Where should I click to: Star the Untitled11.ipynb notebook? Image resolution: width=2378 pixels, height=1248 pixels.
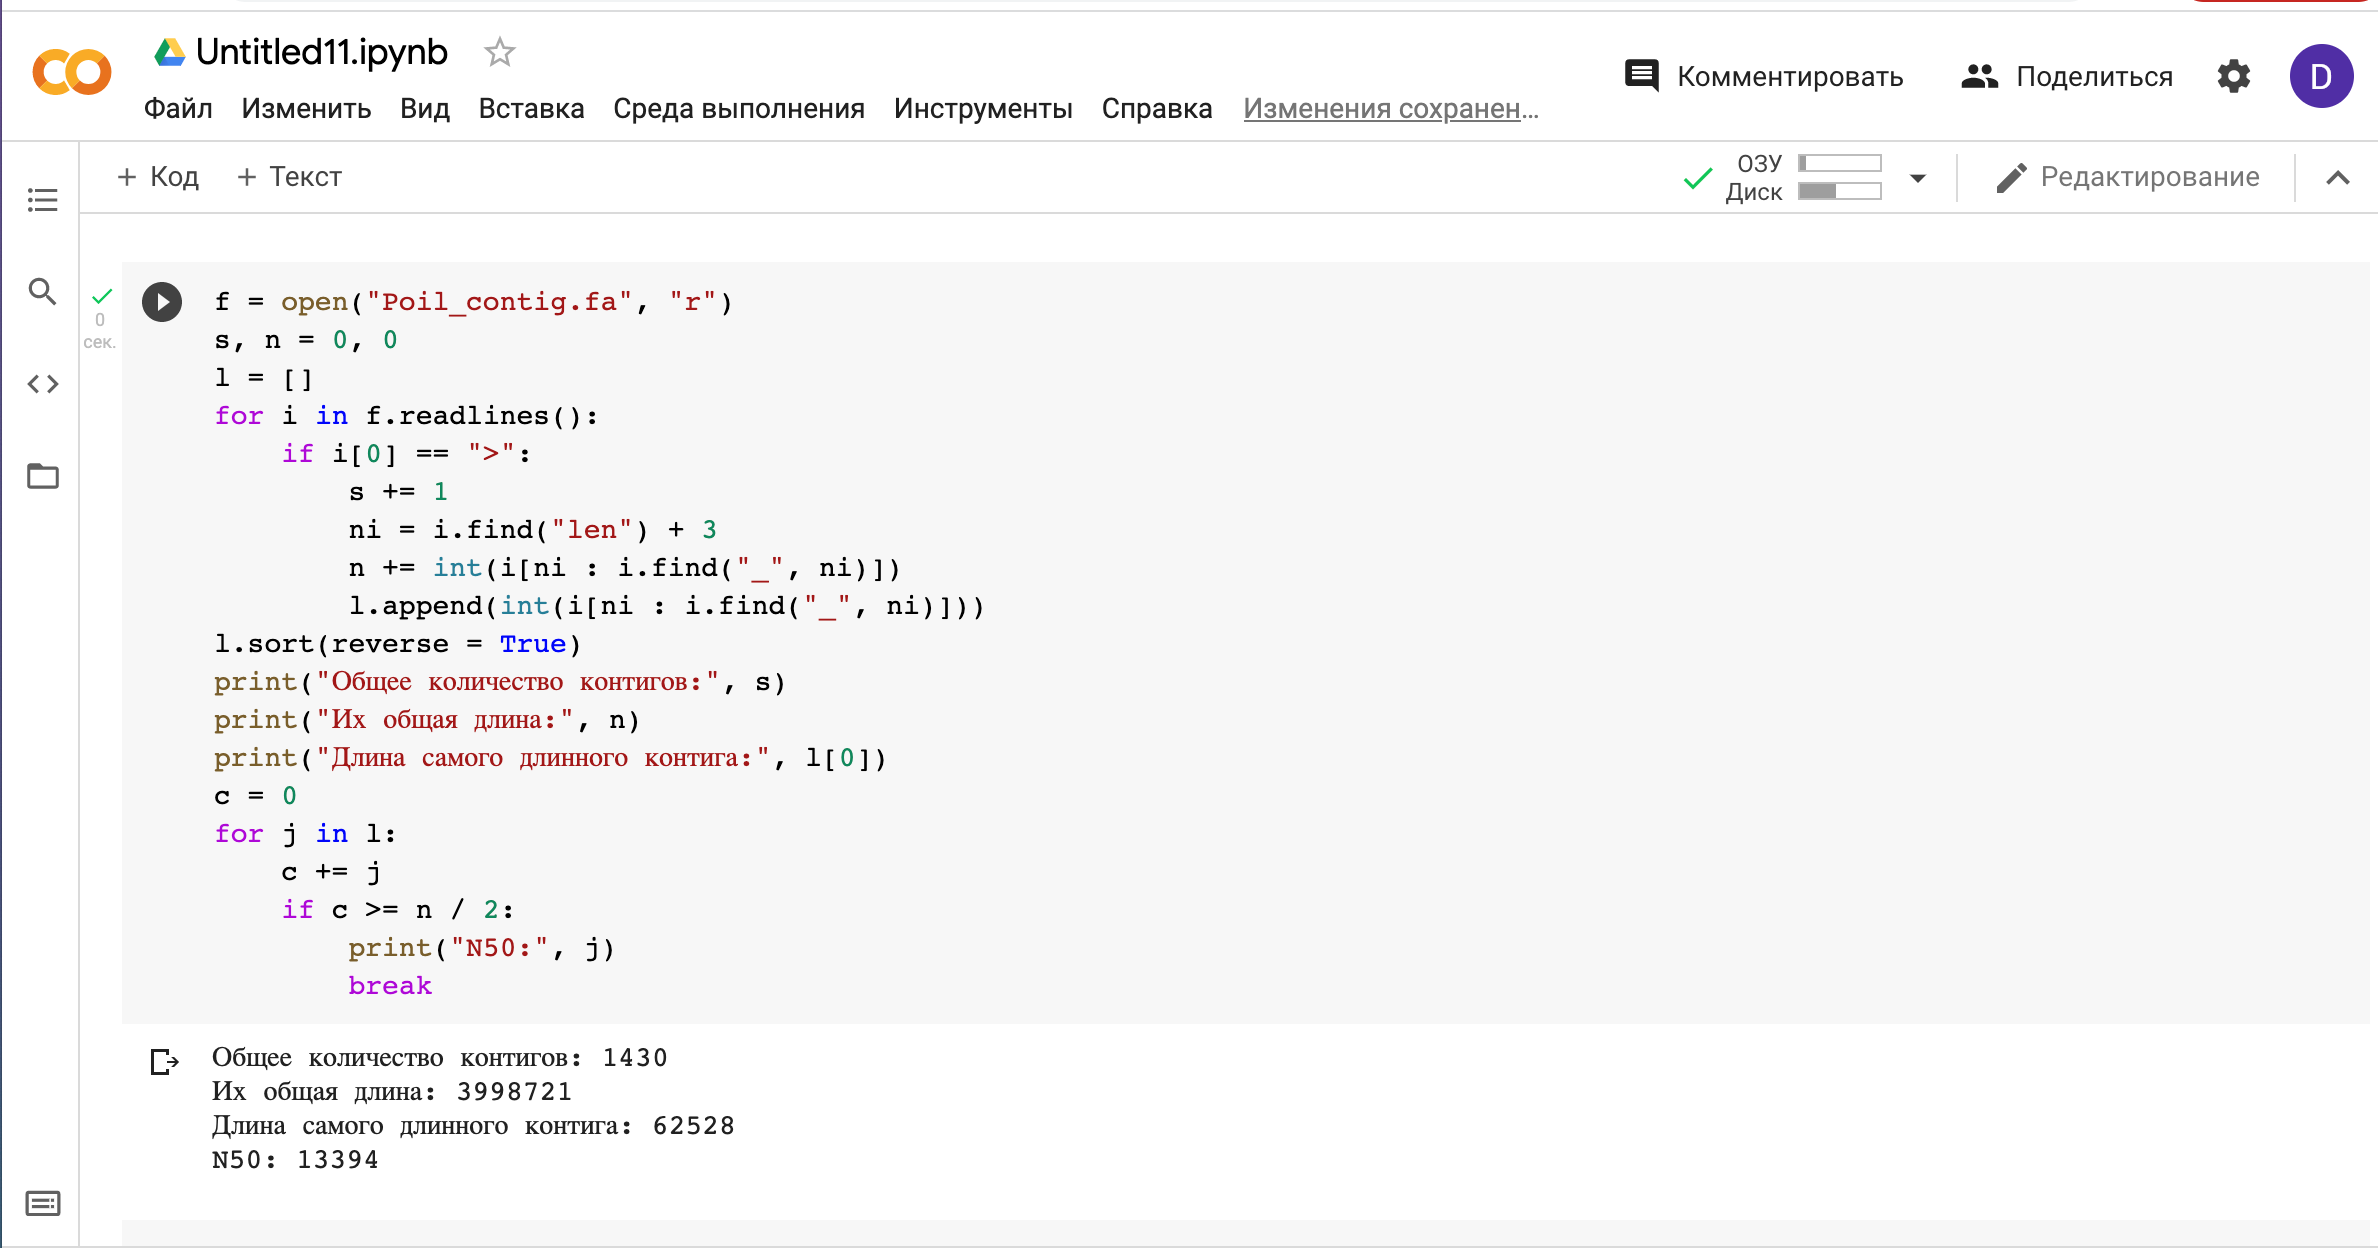point(499,52)
